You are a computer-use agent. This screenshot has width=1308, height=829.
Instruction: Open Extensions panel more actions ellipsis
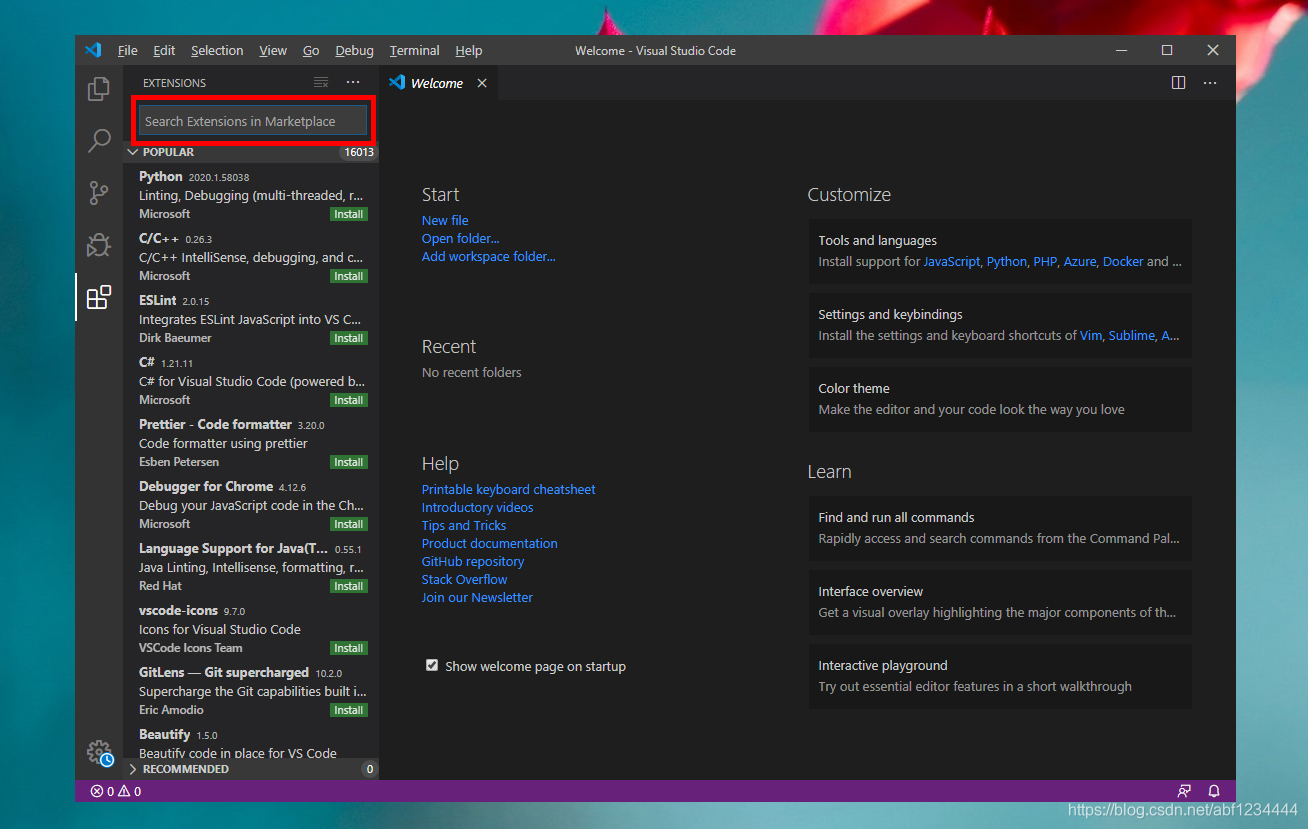[x=353, y=83]
